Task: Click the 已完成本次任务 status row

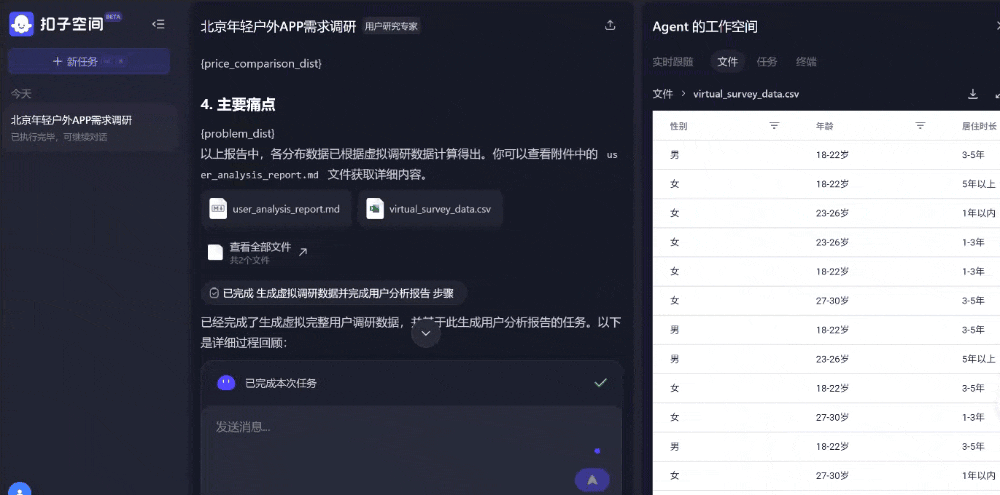Action: tap(411, 383)
